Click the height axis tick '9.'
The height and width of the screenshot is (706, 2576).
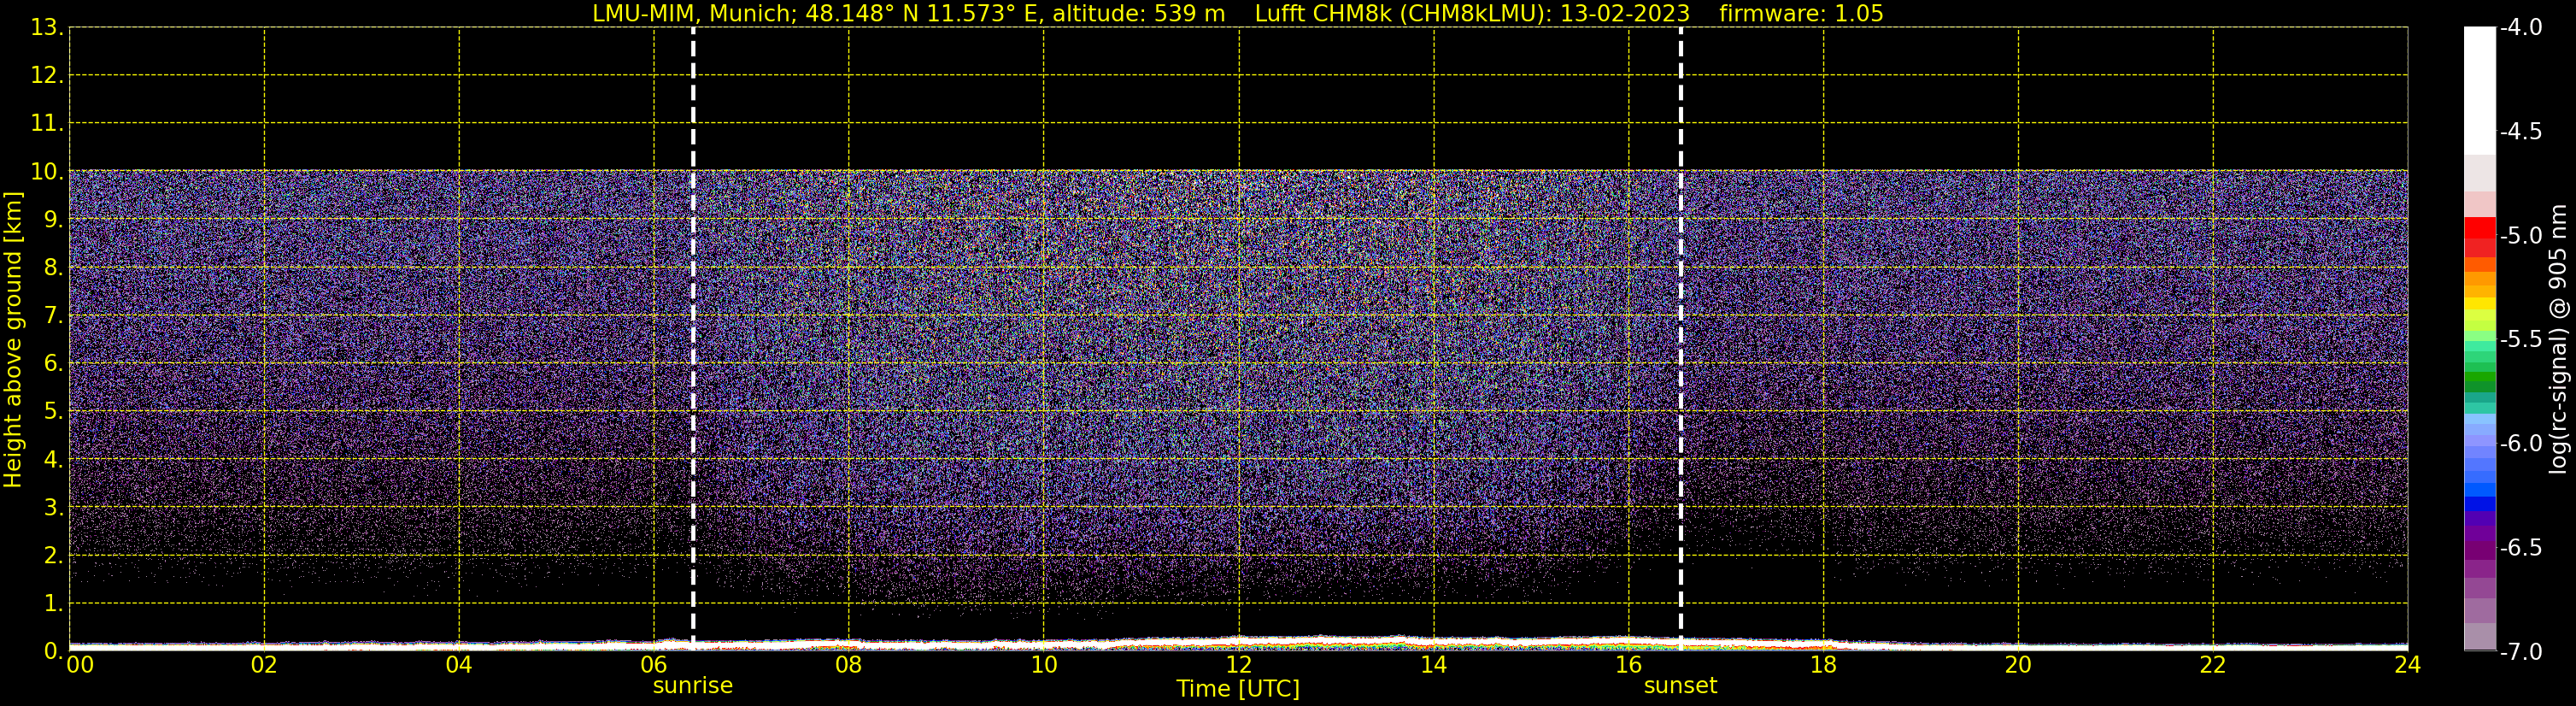(53, 220)
